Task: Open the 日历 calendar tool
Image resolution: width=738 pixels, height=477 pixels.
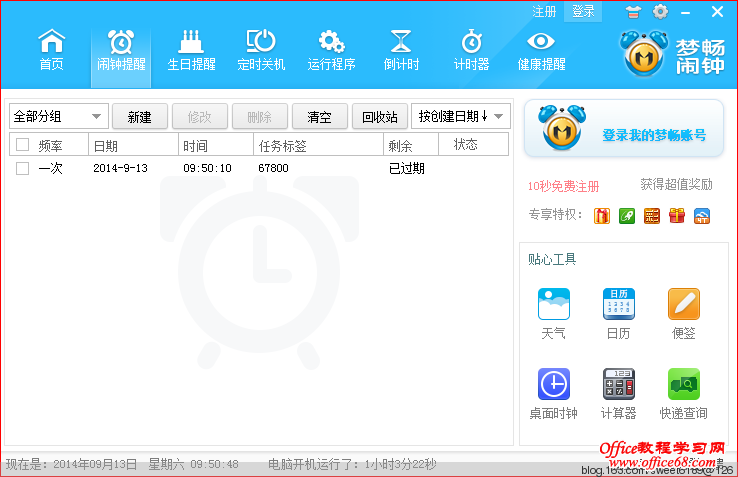Action: [x=618, y=314]
